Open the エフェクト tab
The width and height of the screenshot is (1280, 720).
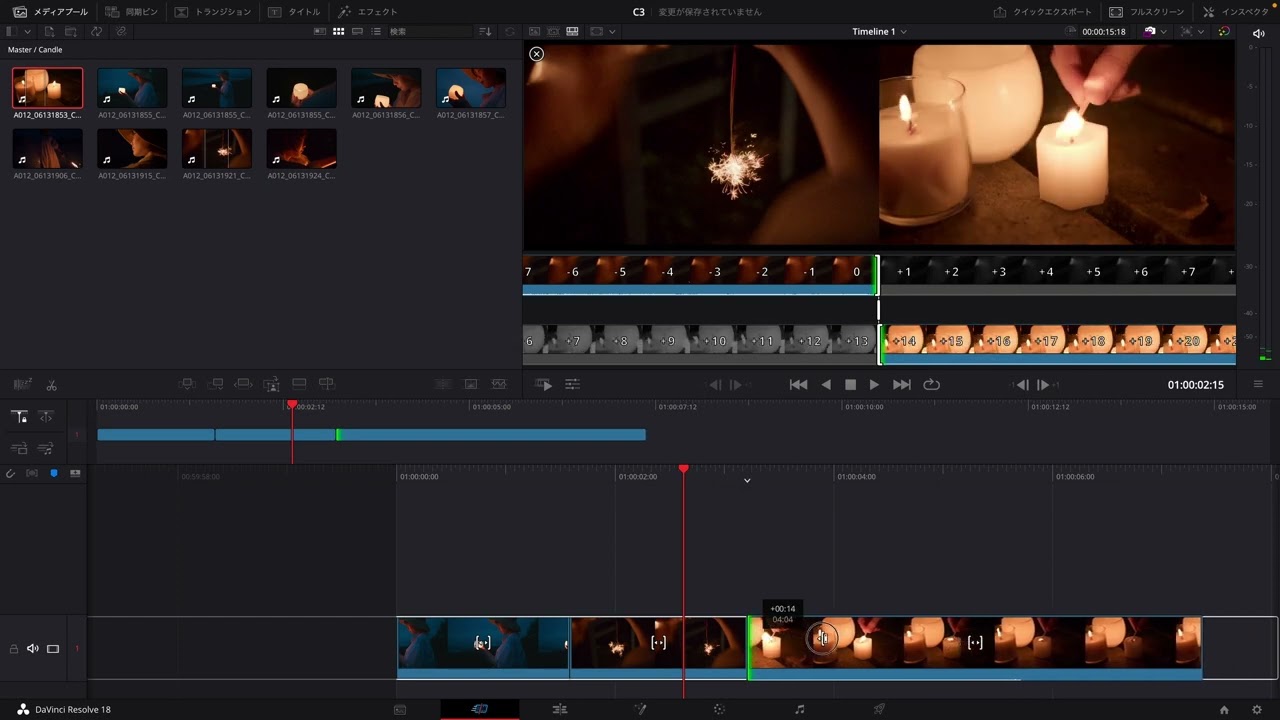(x=367, y=12)
